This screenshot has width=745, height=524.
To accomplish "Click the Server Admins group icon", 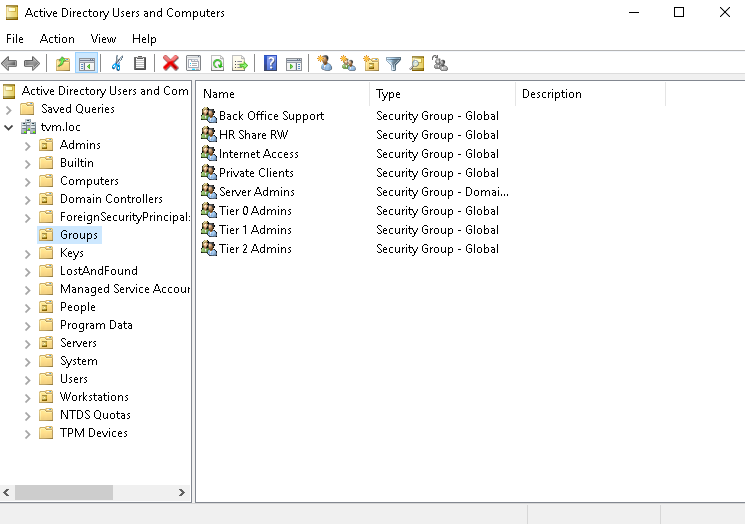I will [x=209, y=191].
